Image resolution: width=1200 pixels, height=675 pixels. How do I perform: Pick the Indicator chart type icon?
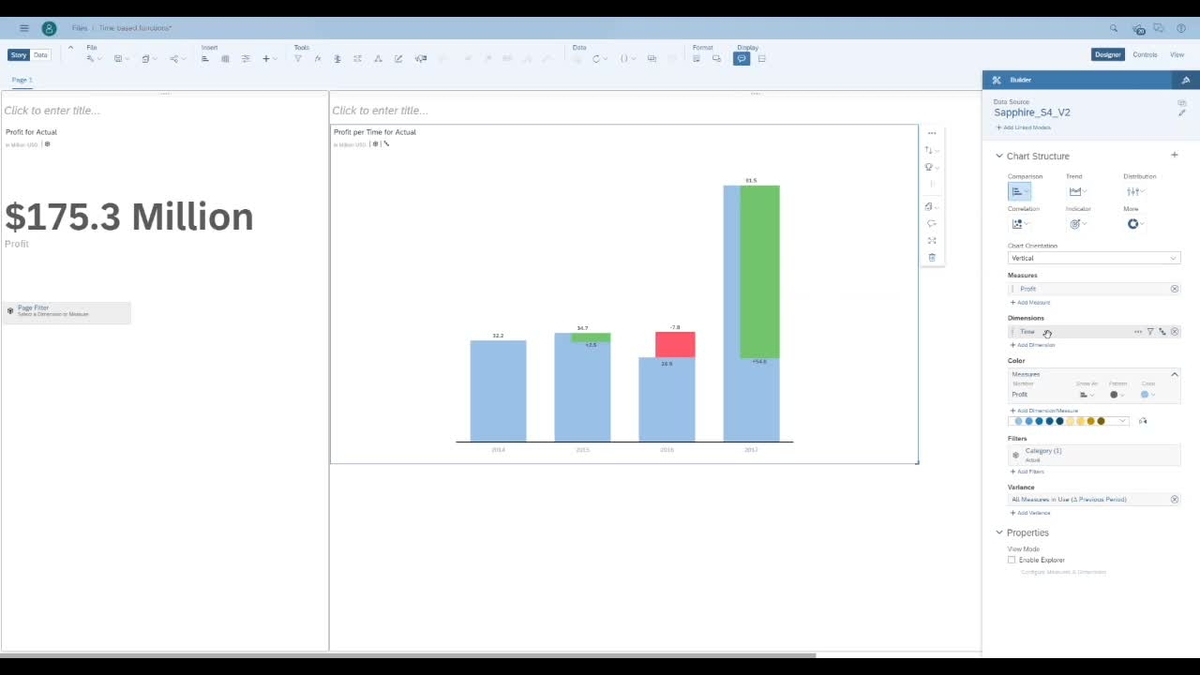click(1077, 224)
